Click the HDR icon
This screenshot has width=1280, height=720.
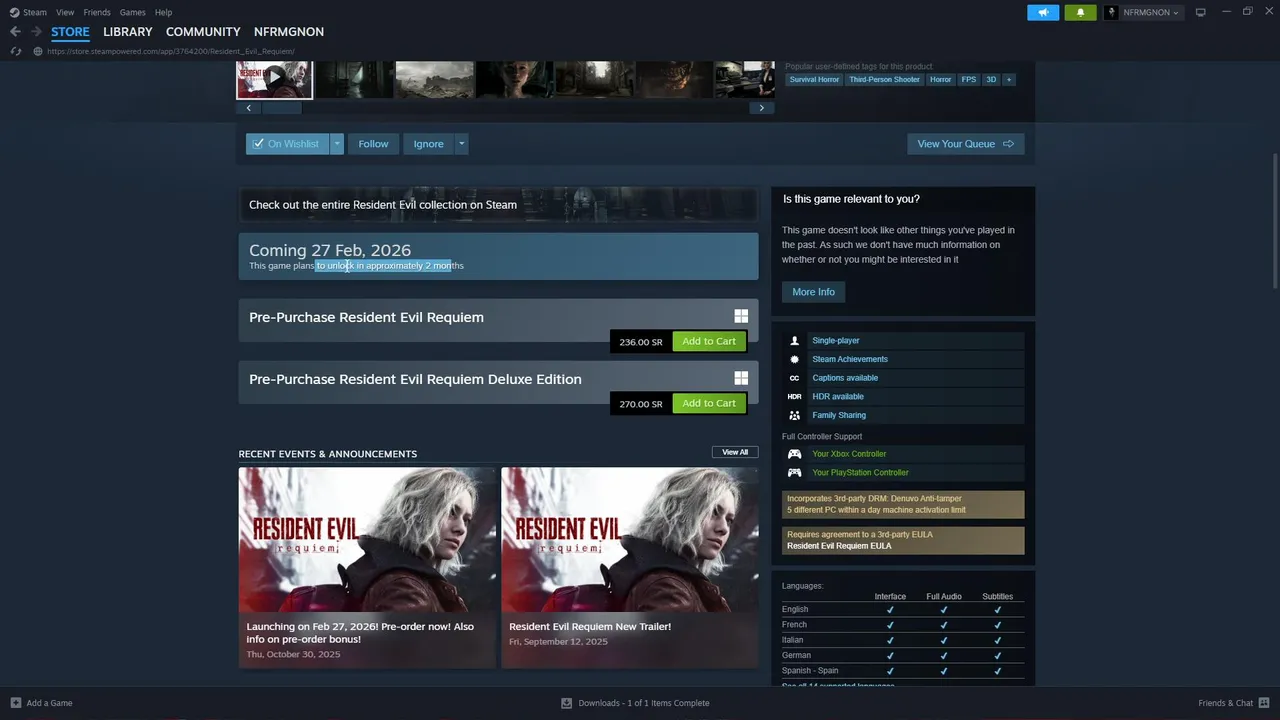coord(794,396)
